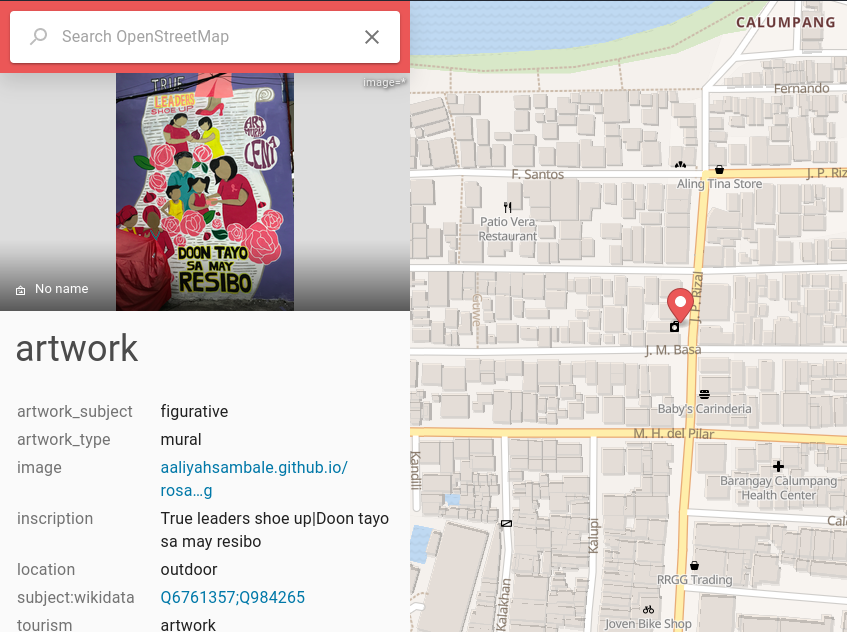The width and height of the screenshot is (847, 632).
Task: Click Barangay Calumpang Health Center cross icon
Action: click(778, 466)
